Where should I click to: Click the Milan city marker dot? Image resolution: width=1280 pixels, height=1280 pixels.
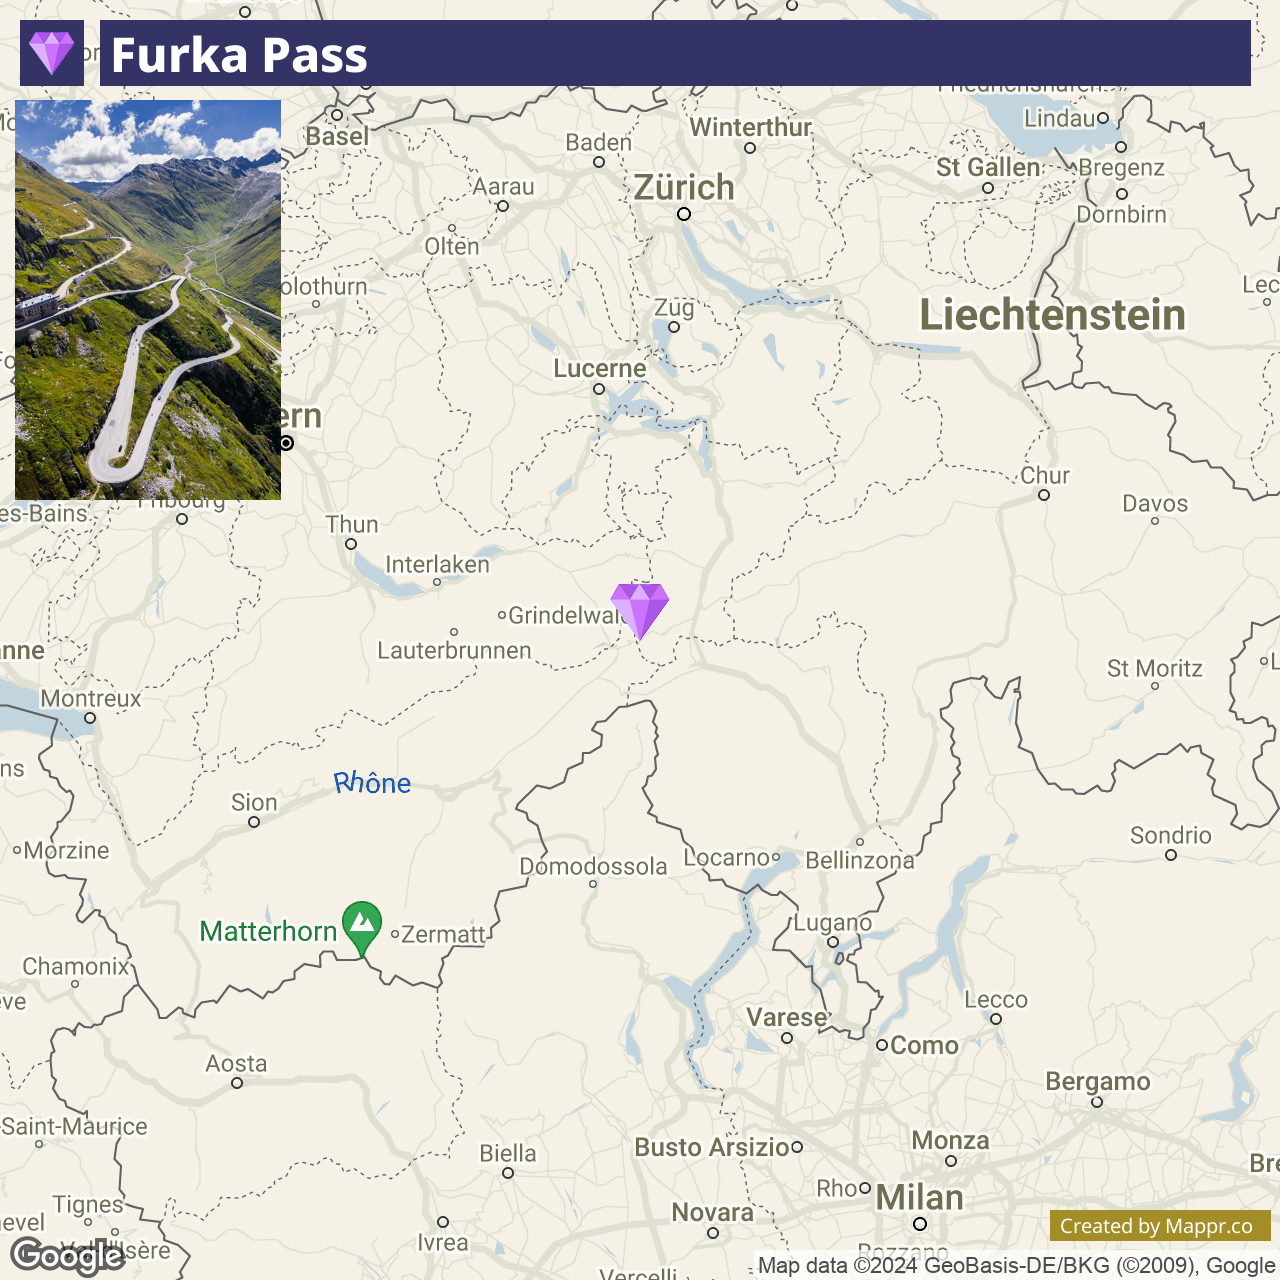click(920, 1224)
